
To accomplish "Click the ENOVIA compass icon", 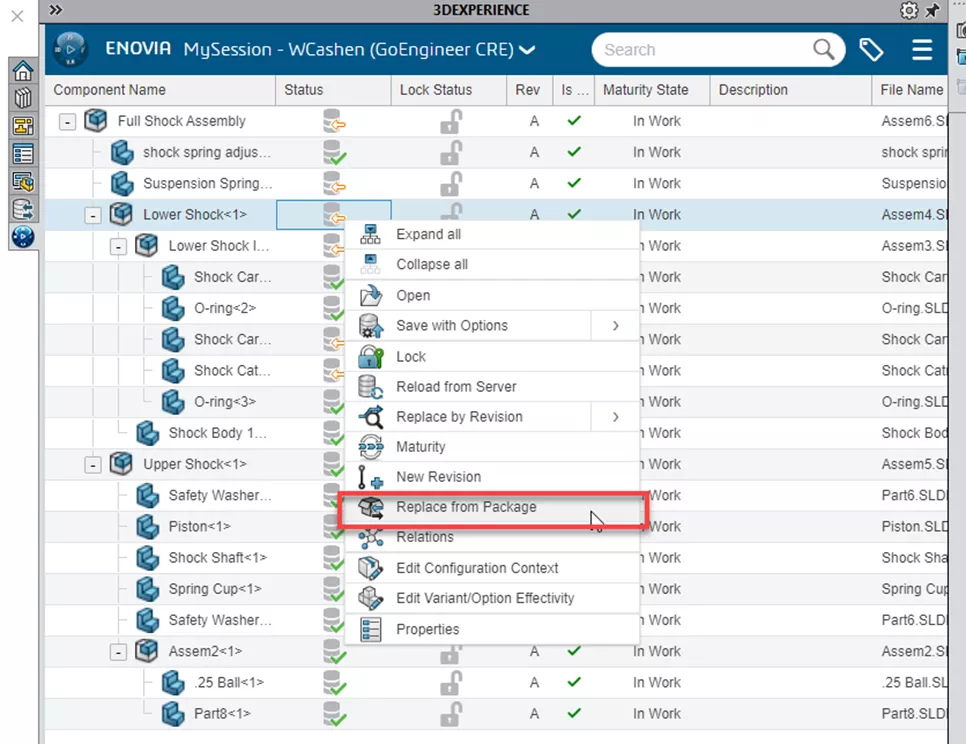I will tap(71, 49).
